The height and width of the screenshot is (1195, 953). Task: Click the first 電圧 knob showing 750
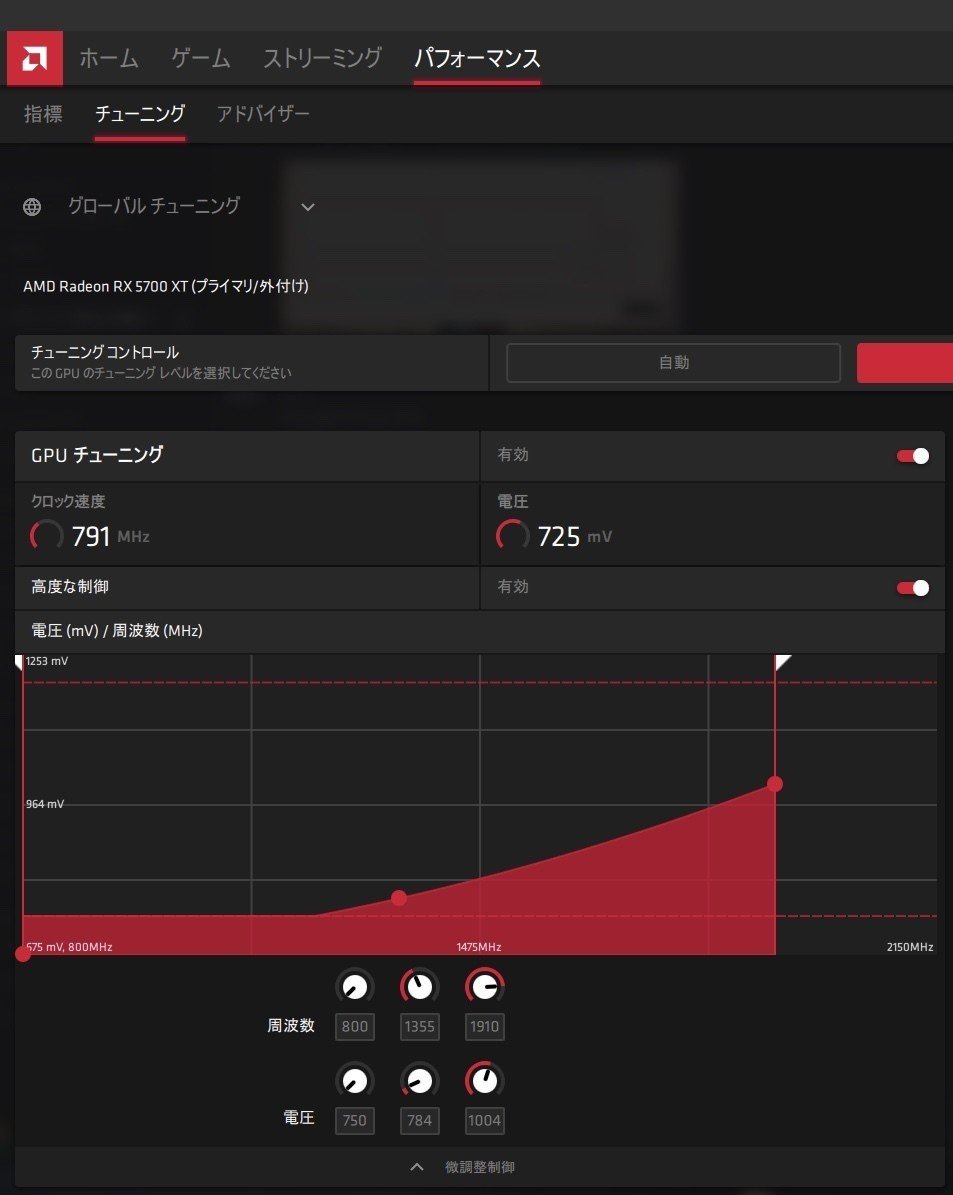pyautogui.click(x=354, y=1080)
